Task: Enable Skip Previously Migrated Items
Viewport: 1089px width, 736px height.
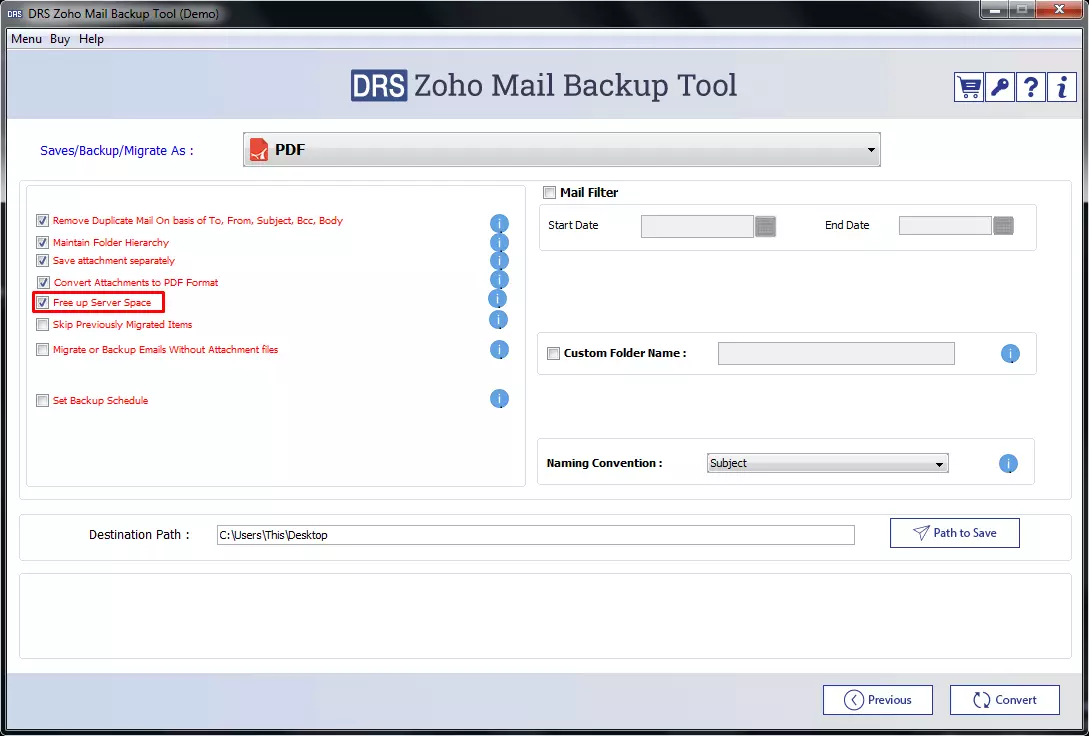Action: click(x=42, y=324)
